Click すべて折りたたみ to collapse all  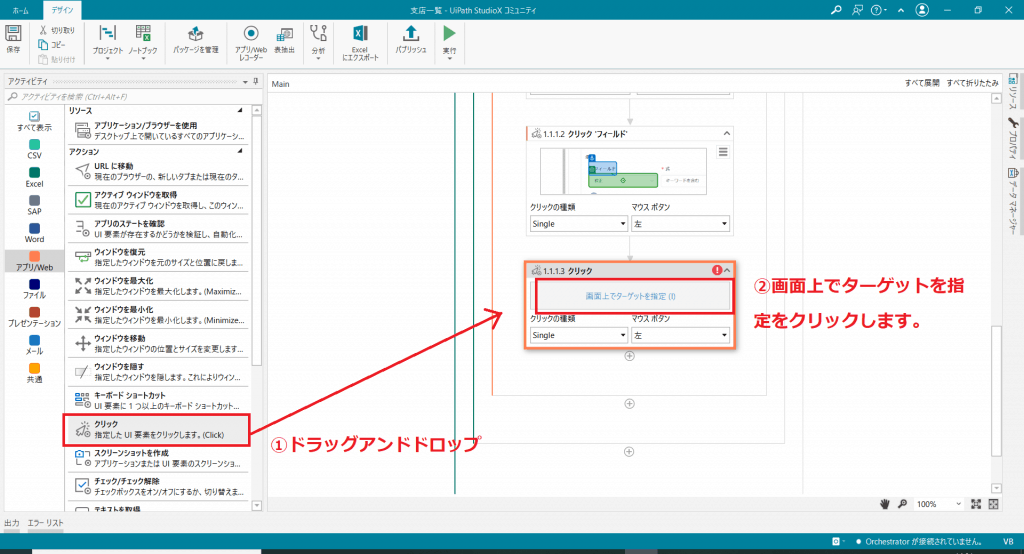point(971,84)
